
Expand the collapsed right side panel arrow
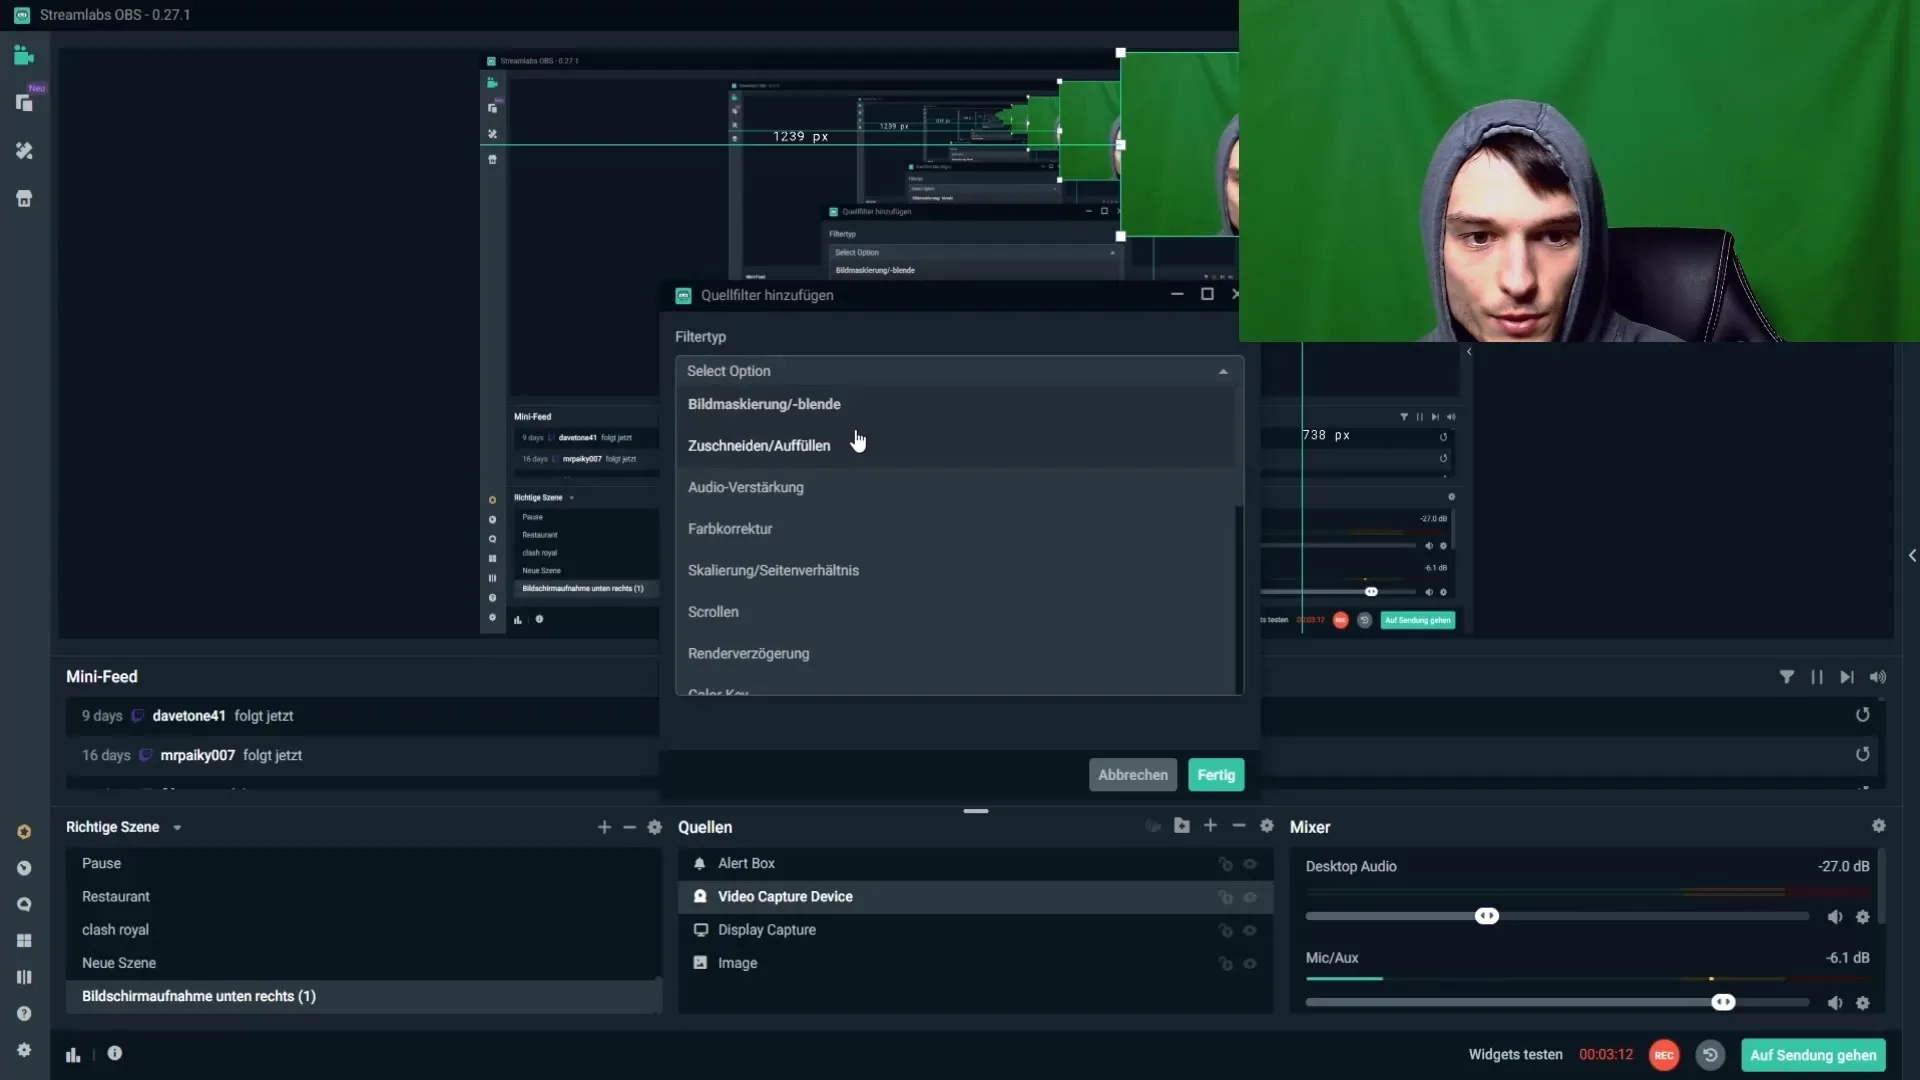(x=1912, y=555)
